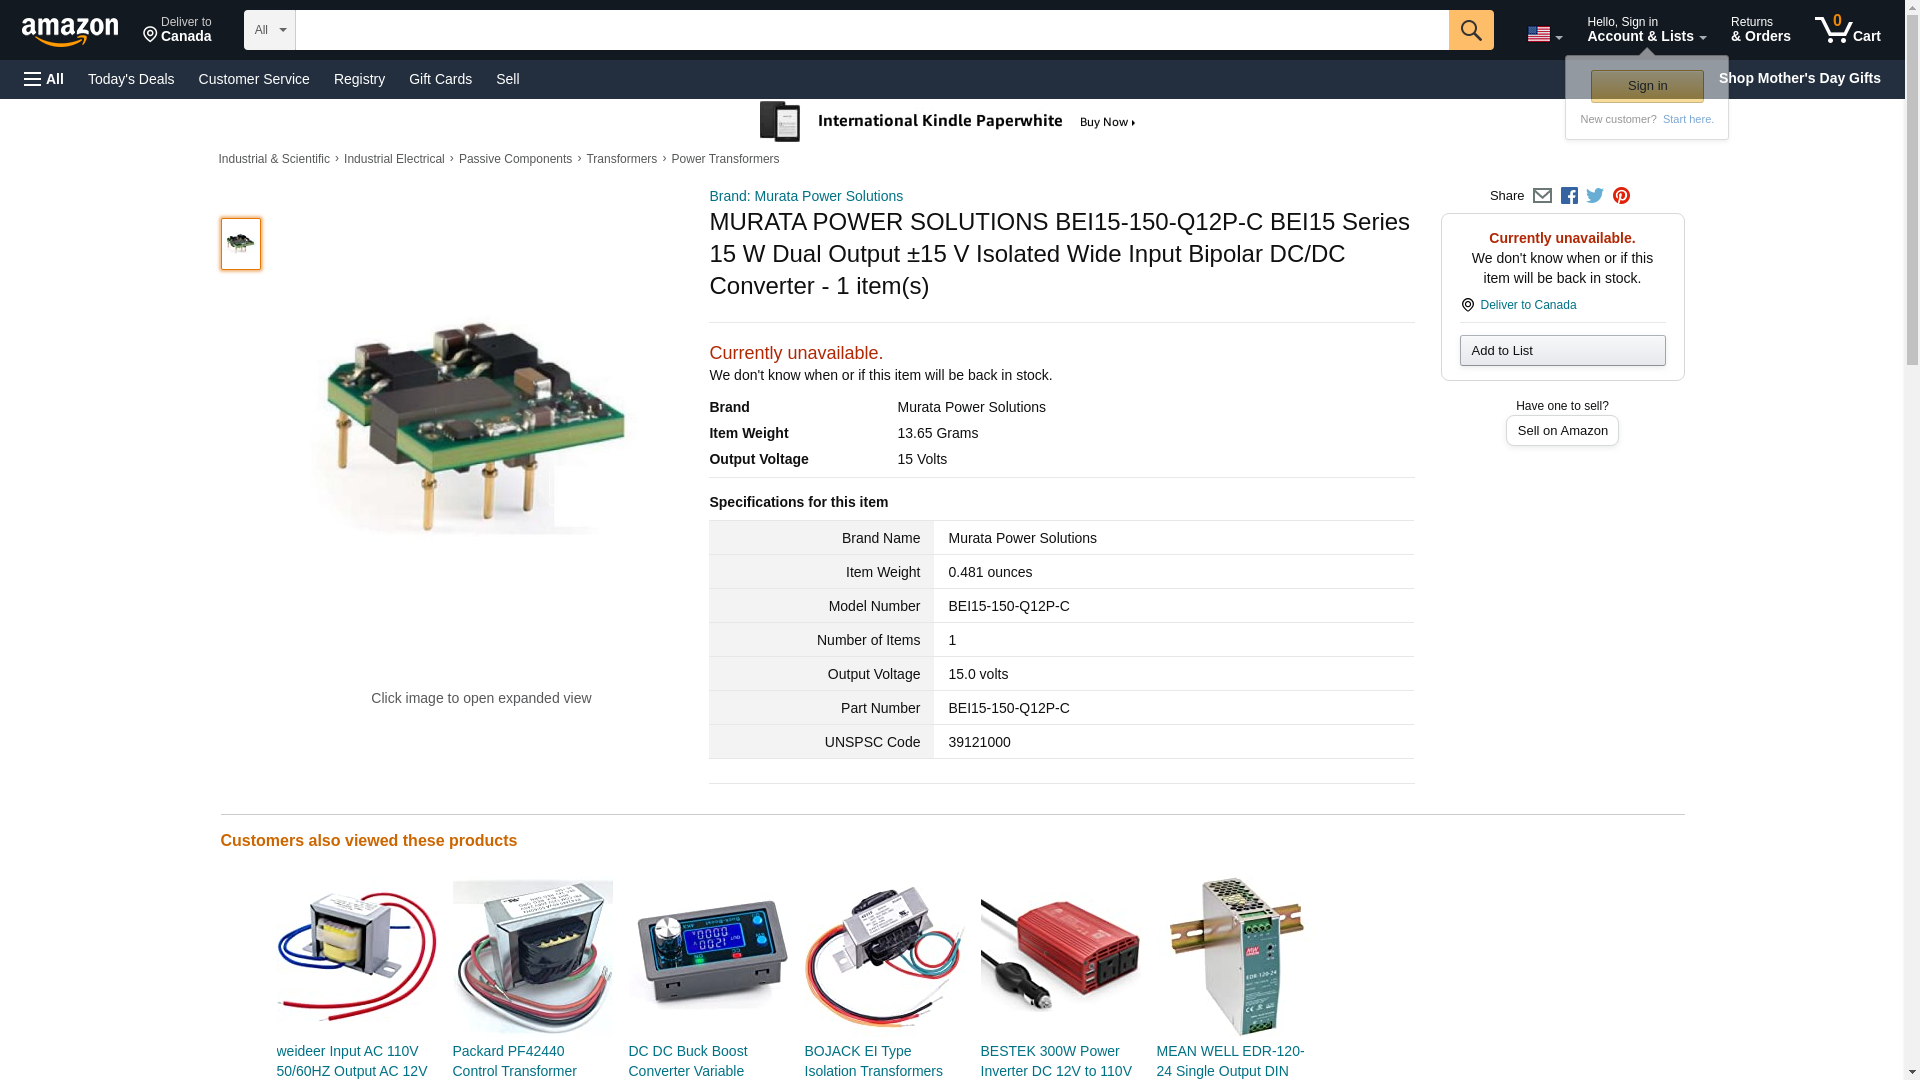Image resolution: width=1920 pixels, height=1080 pixels.
Task: Click the Sell on Amazon button
Action: click(x=1562, y=431)
